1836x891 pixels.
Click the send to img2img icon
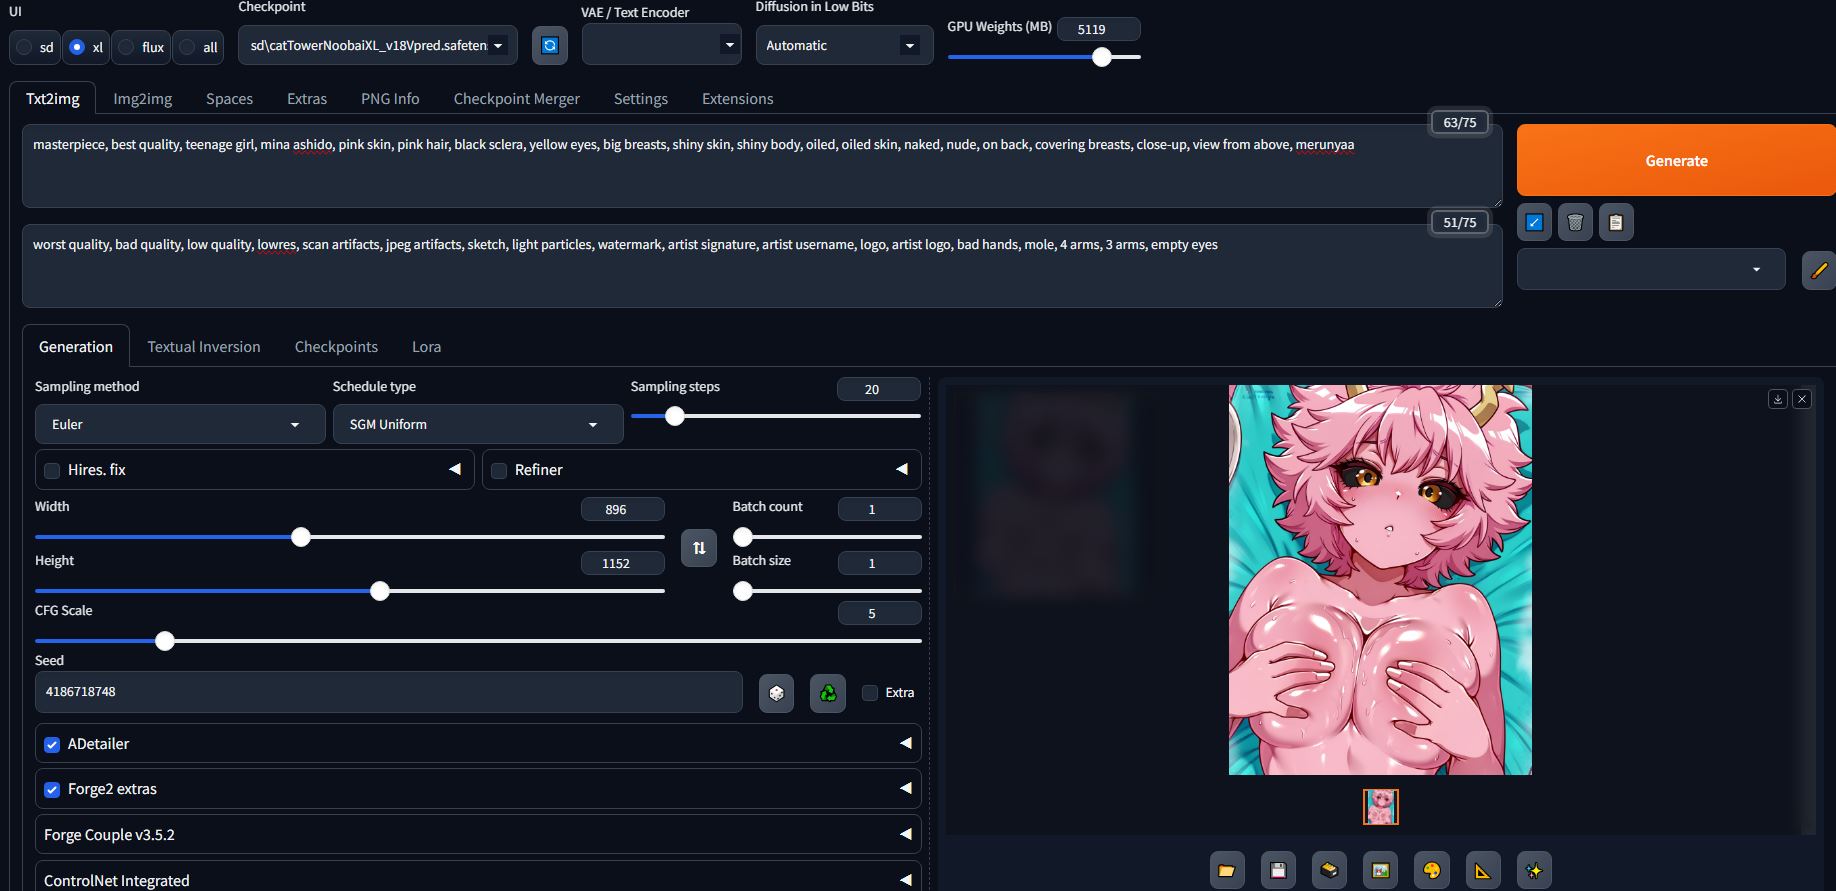(1380, 870)
